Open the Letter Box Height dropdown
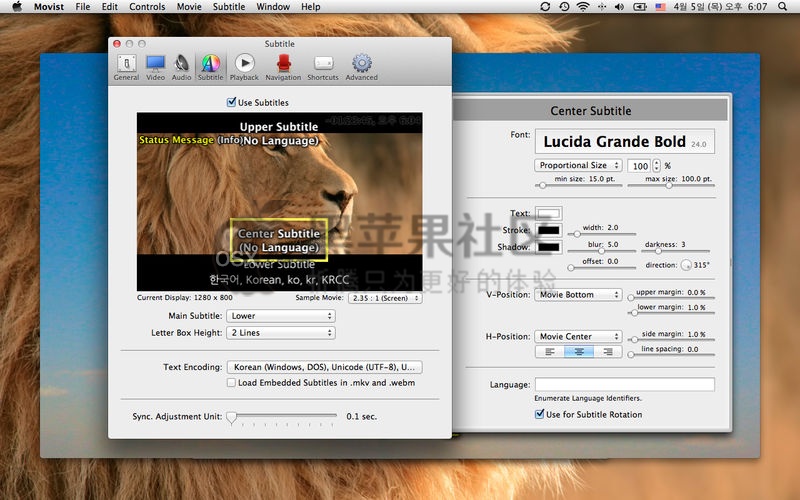The image size is (800, 500). click(x=281, y=333)
